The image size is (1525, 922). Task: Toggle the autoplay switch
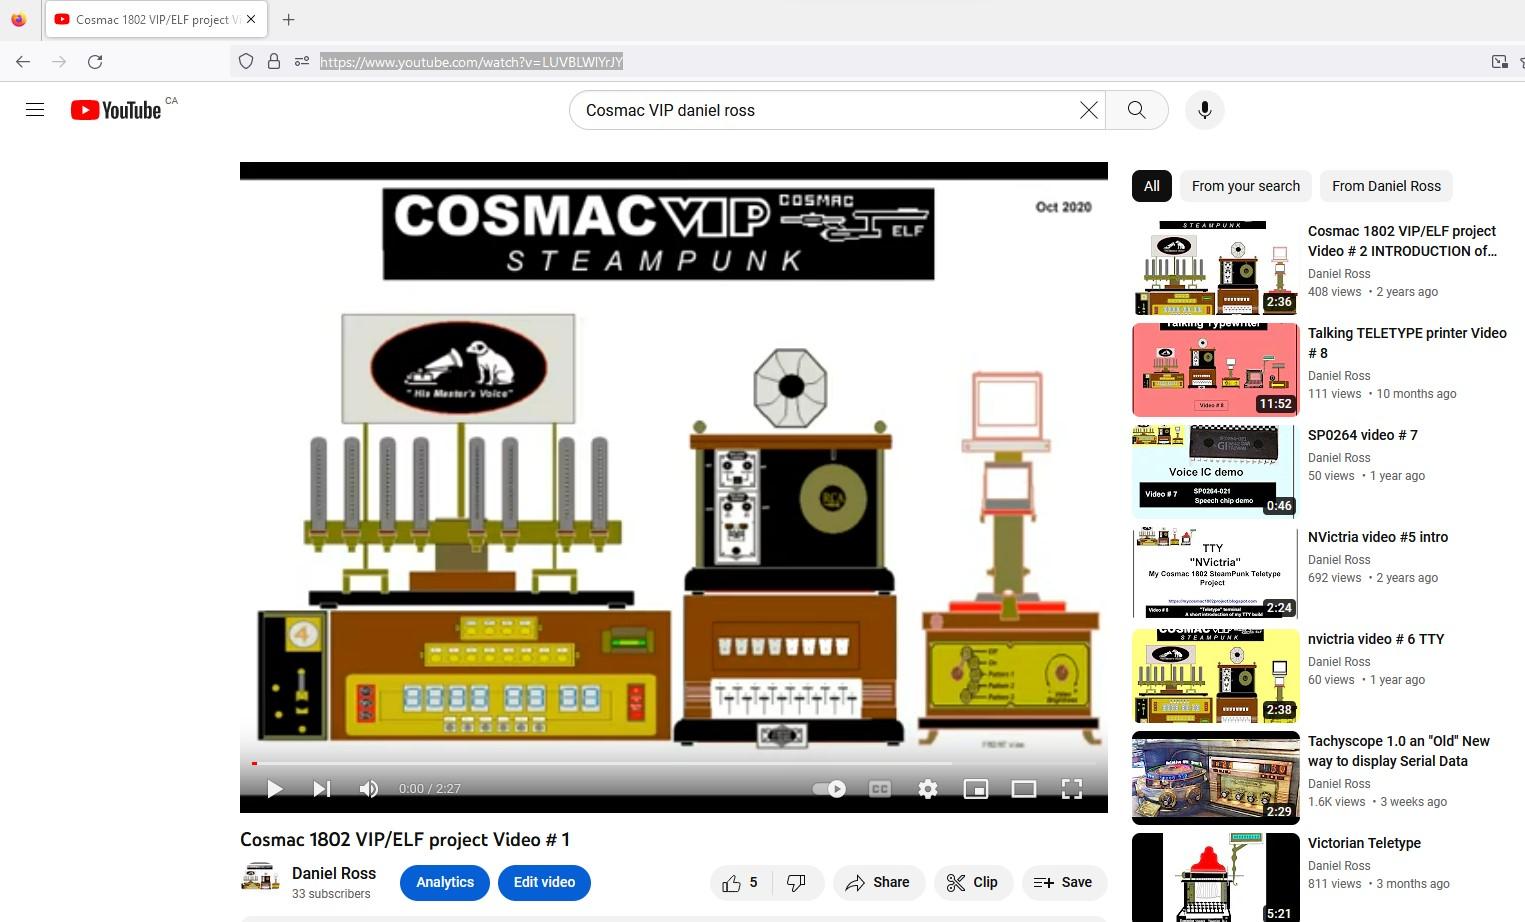click(829, 789)
